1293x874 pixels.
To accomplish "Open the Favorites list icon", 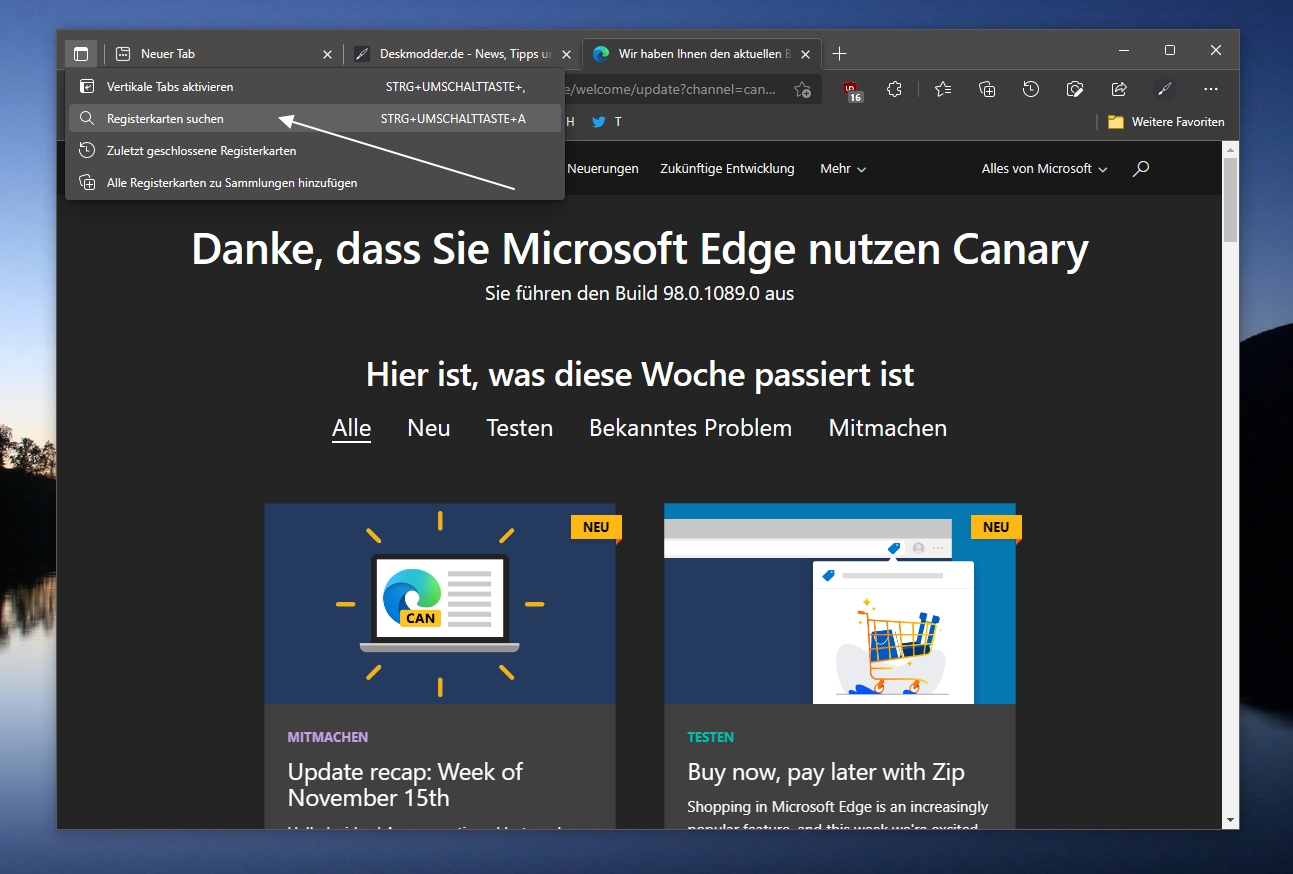I will pyautogui.click(x=943, y=89).
